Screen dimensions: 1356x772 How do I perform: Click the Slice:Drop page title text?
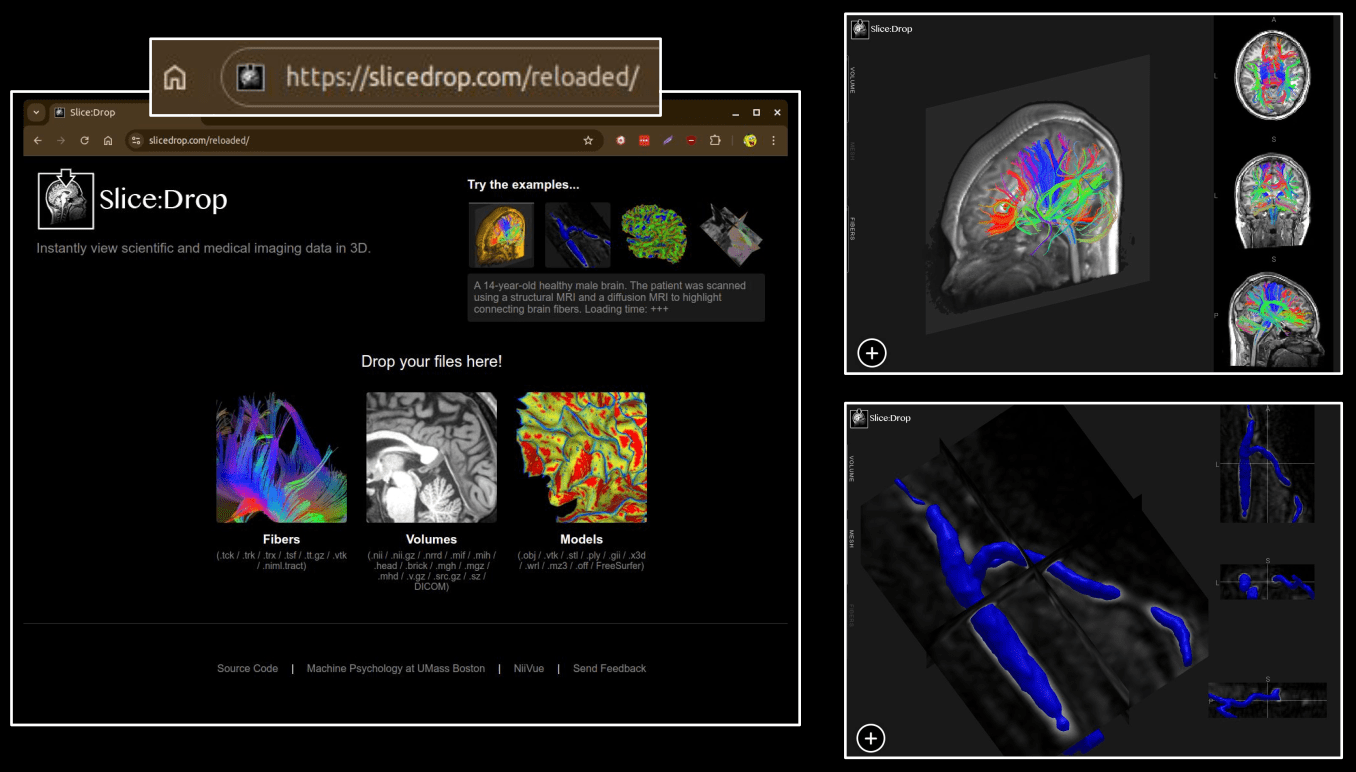[163, 199]
